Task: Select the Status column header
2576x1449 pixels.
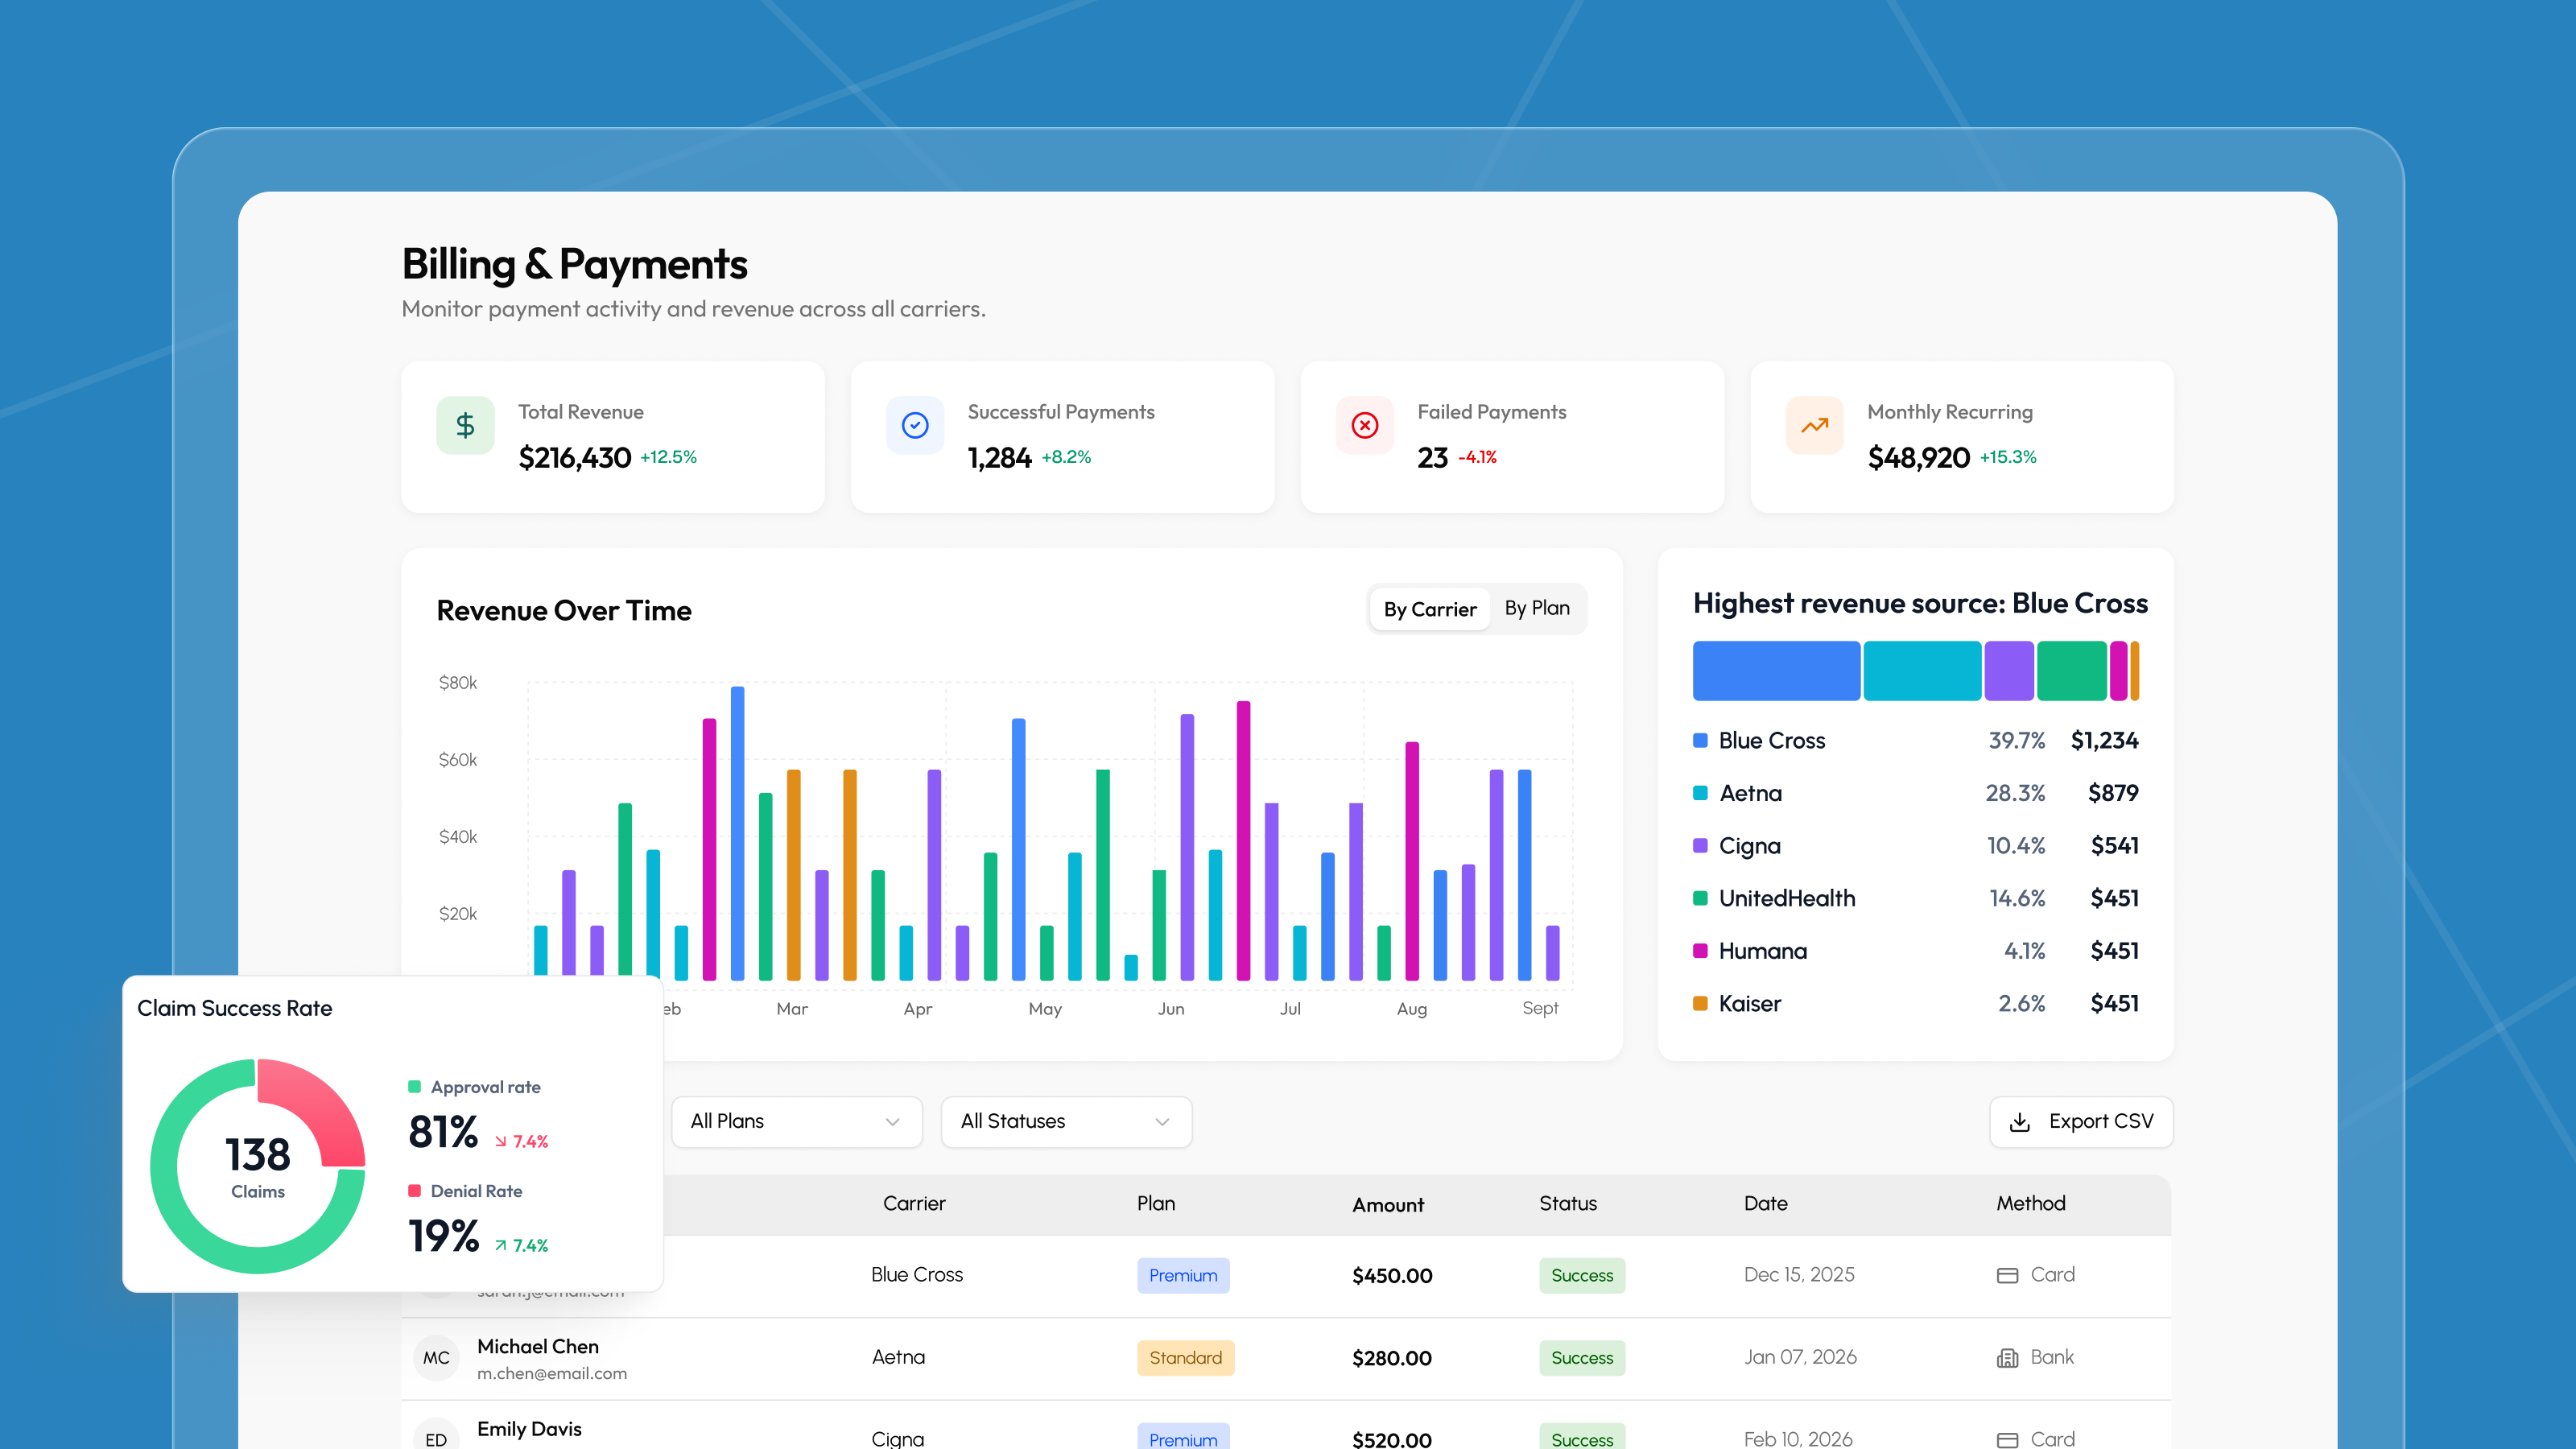Action: point(1568,1204)
